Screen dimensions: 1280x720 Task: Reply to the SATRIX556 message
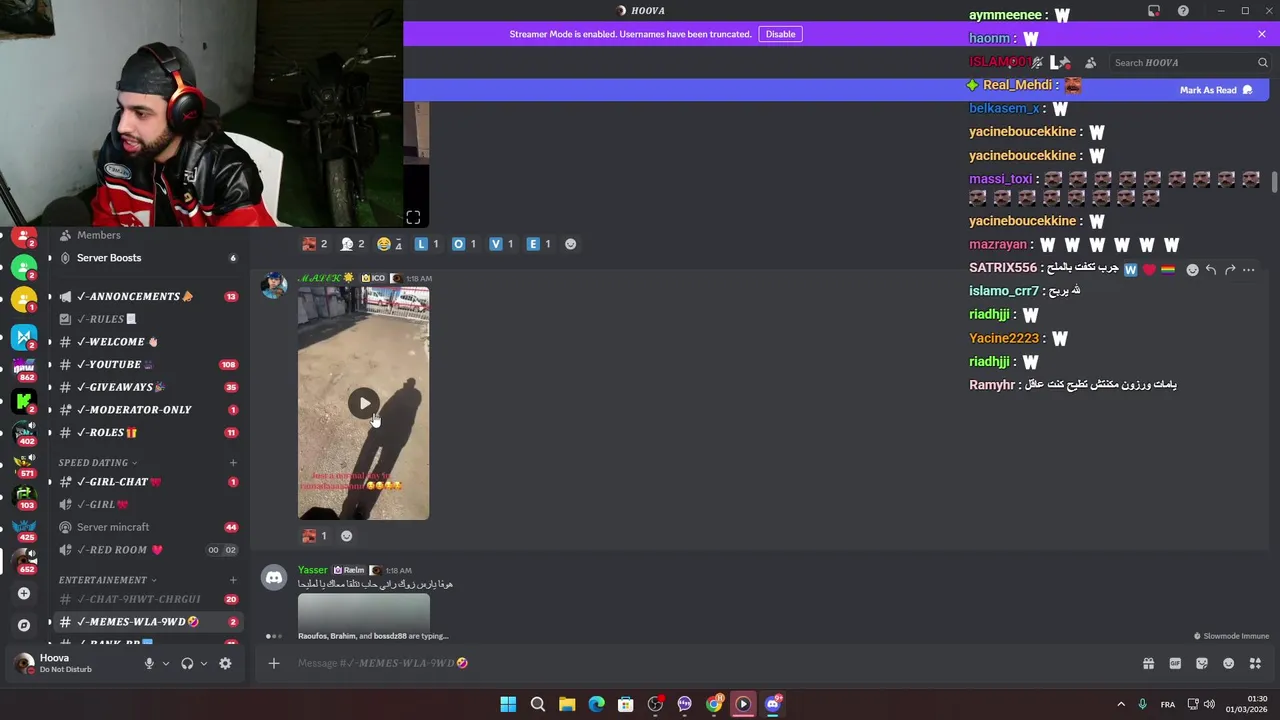1211,270
